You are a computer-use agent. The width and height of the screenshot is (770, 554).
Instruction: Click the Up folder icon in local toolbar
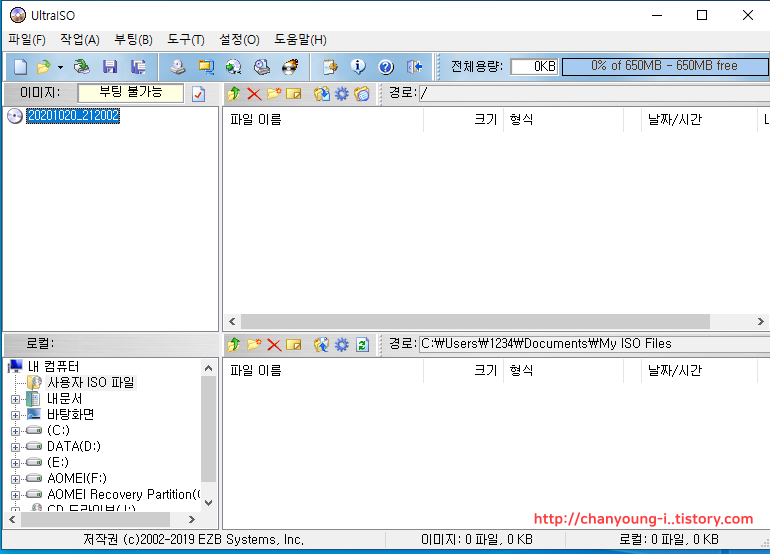tap(234, 344)
